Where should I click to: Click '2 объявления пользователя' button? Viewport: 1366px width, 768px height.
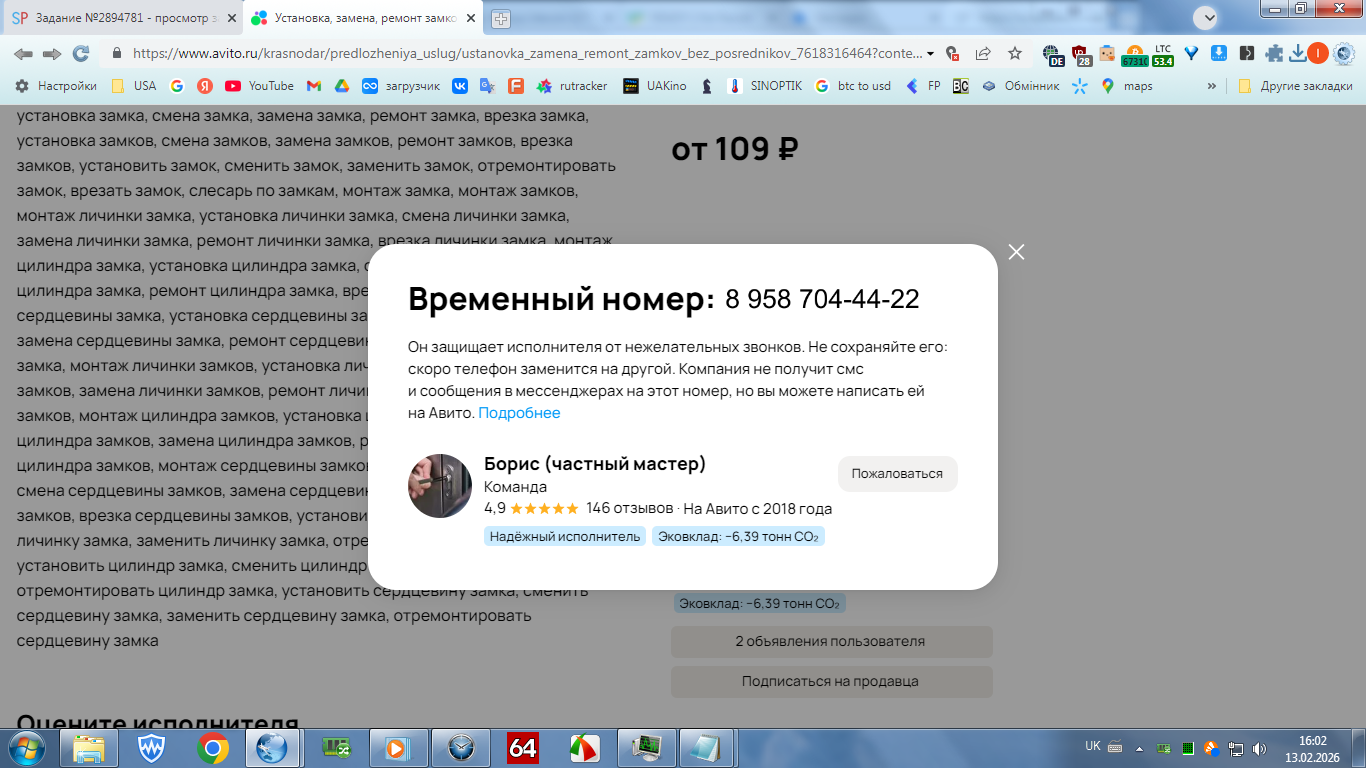[831, 642]
